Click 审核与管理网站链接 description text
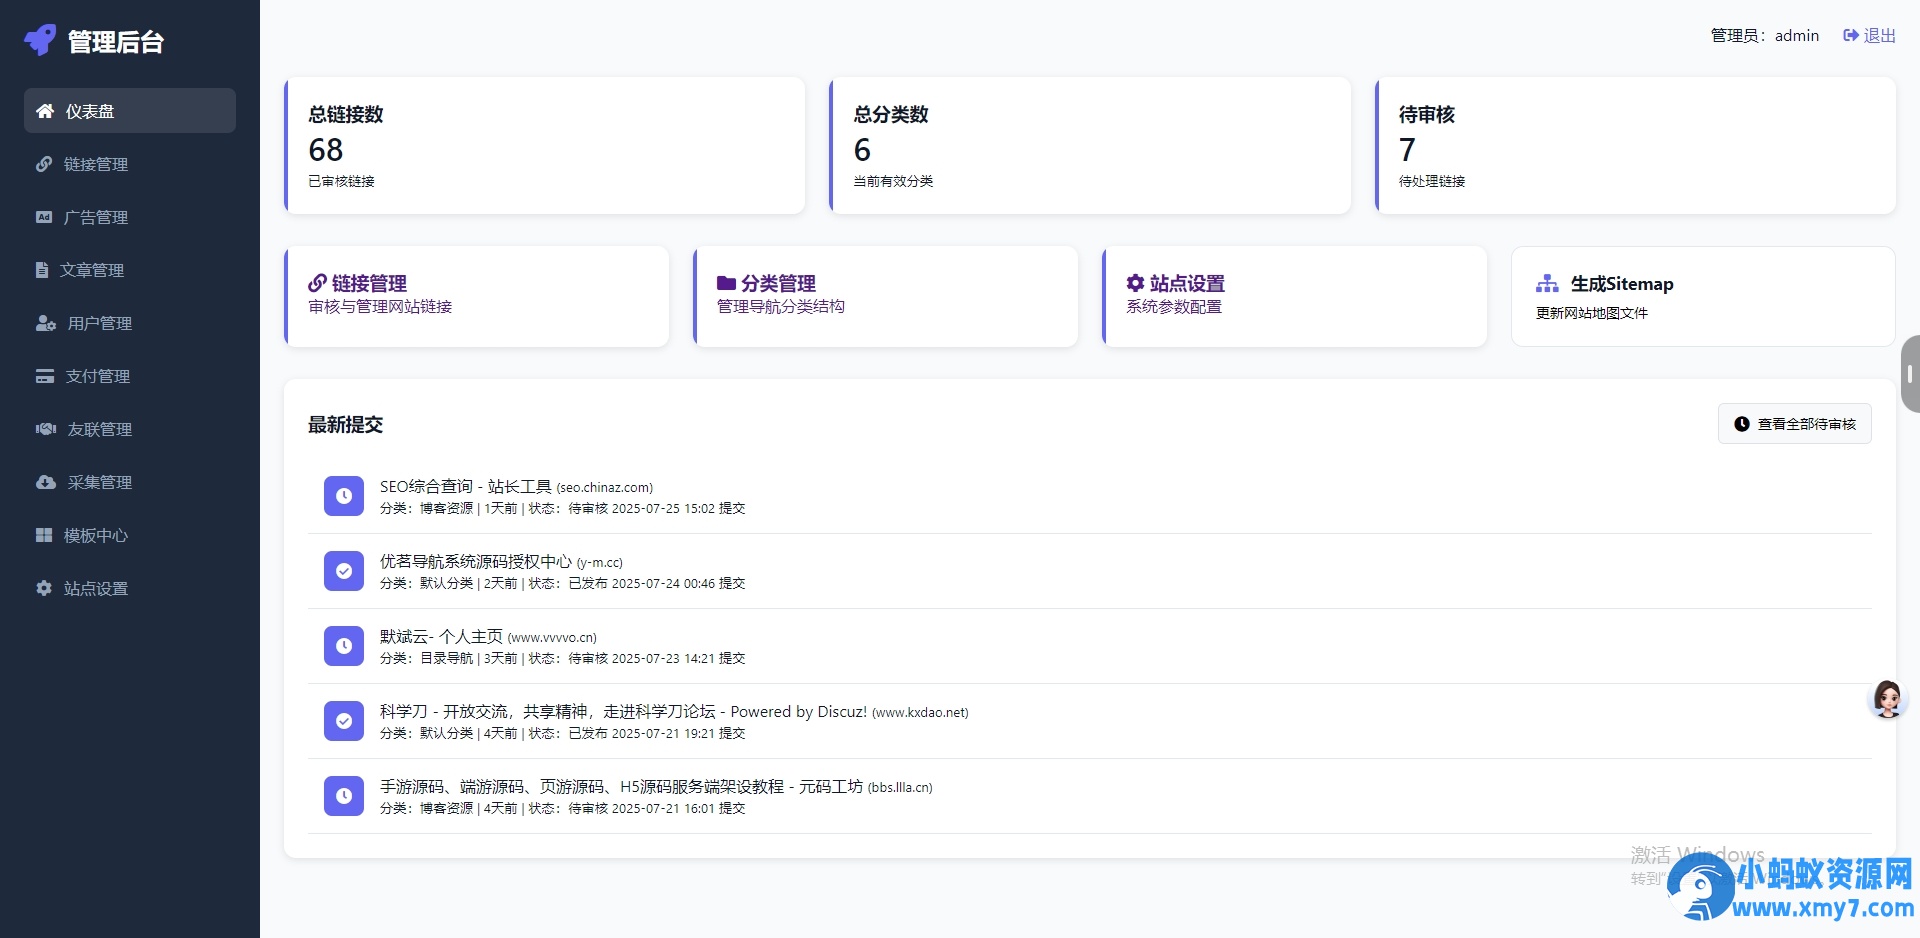1920x938 pixels. click(x=380, y=306)
